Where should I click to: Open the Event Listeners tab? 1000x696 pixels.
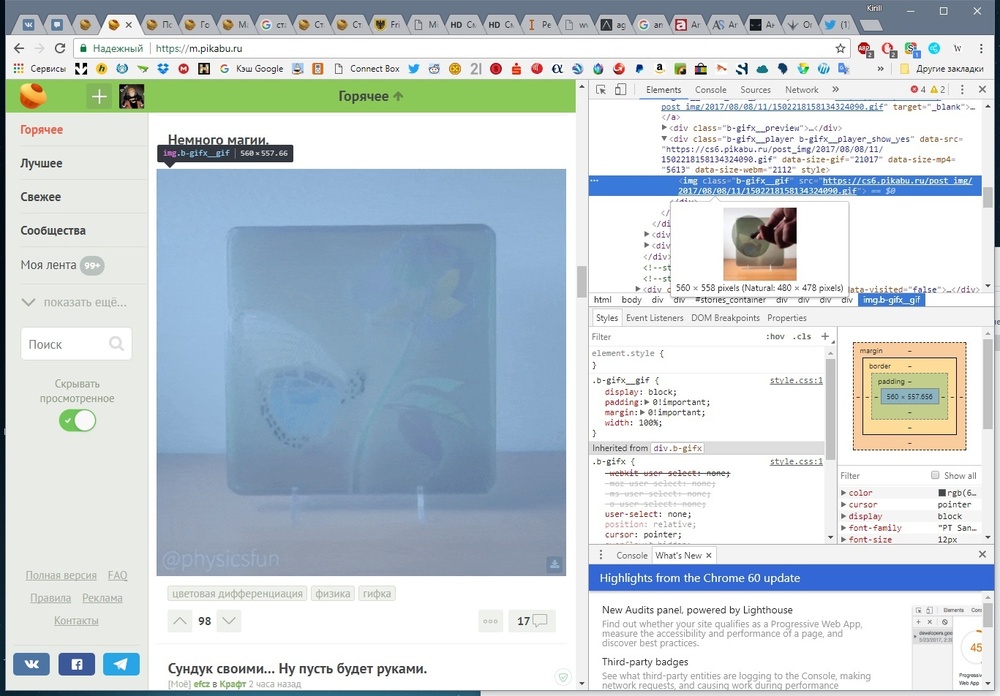[654, 318]
